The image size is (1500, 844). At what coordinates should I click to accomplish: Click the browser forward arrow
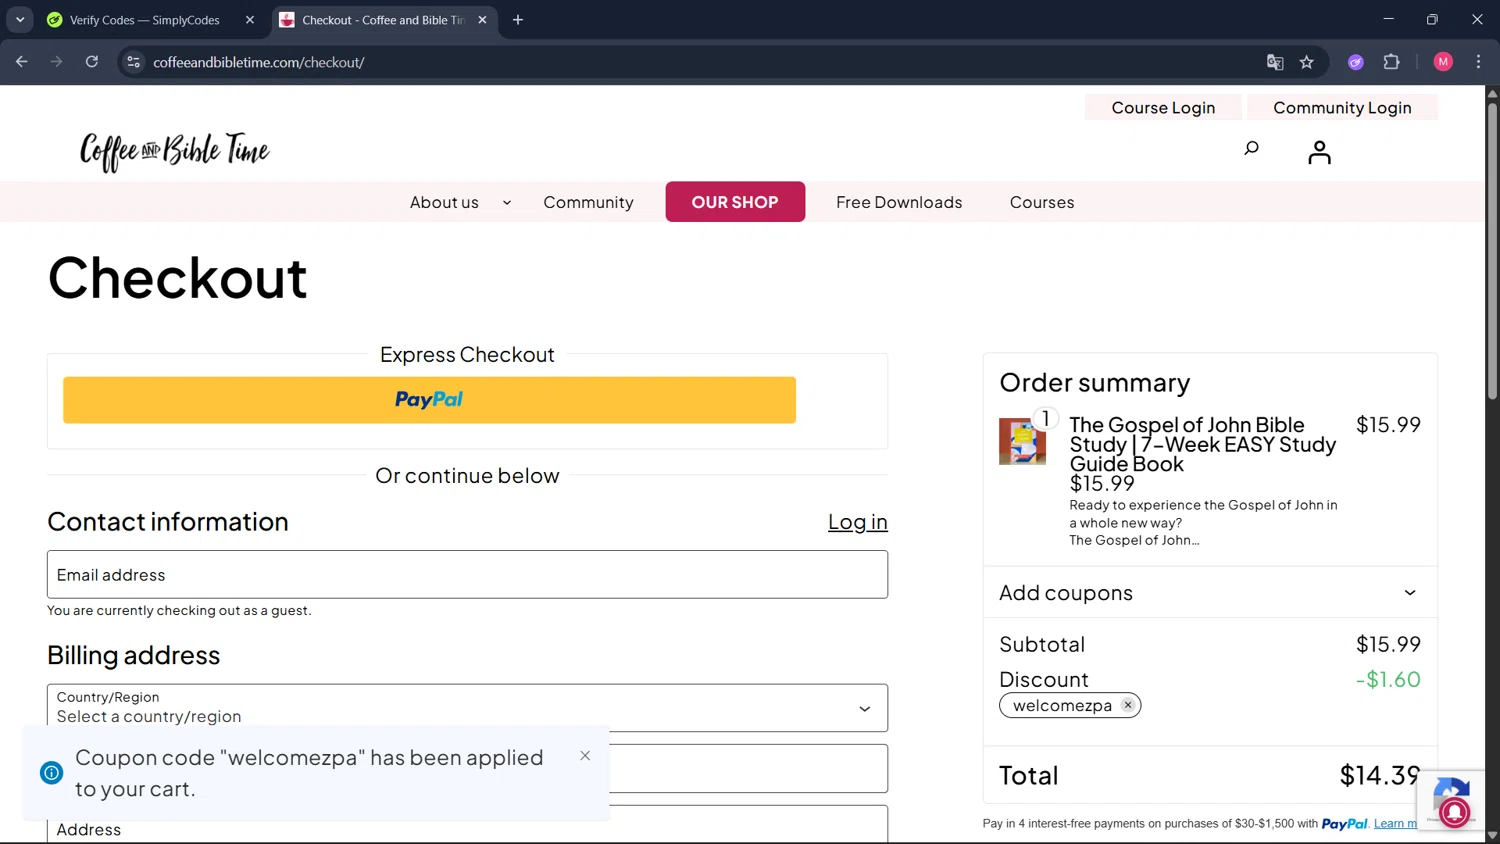pos(57,62)
